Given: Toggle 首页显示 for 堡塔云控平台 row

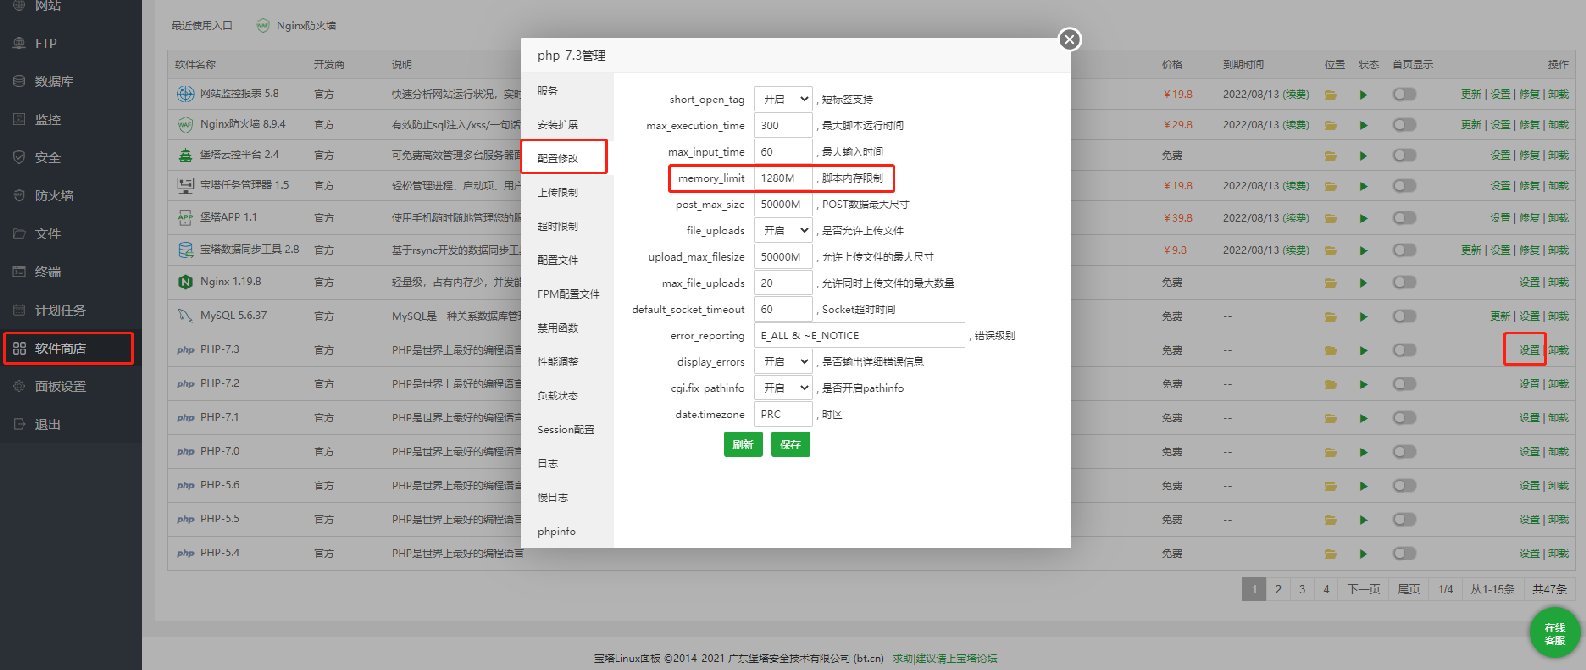Looking at the screenshot, I should pos(1405,155).
